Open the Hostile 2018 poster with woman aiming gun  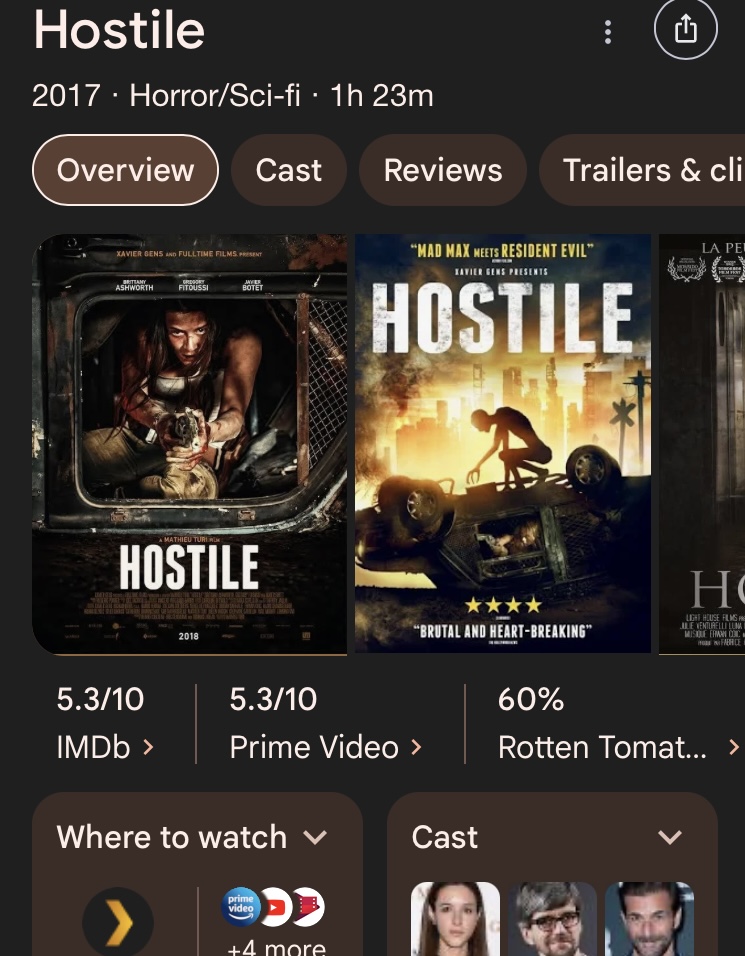pyautogui.click(x=190, y=444)
